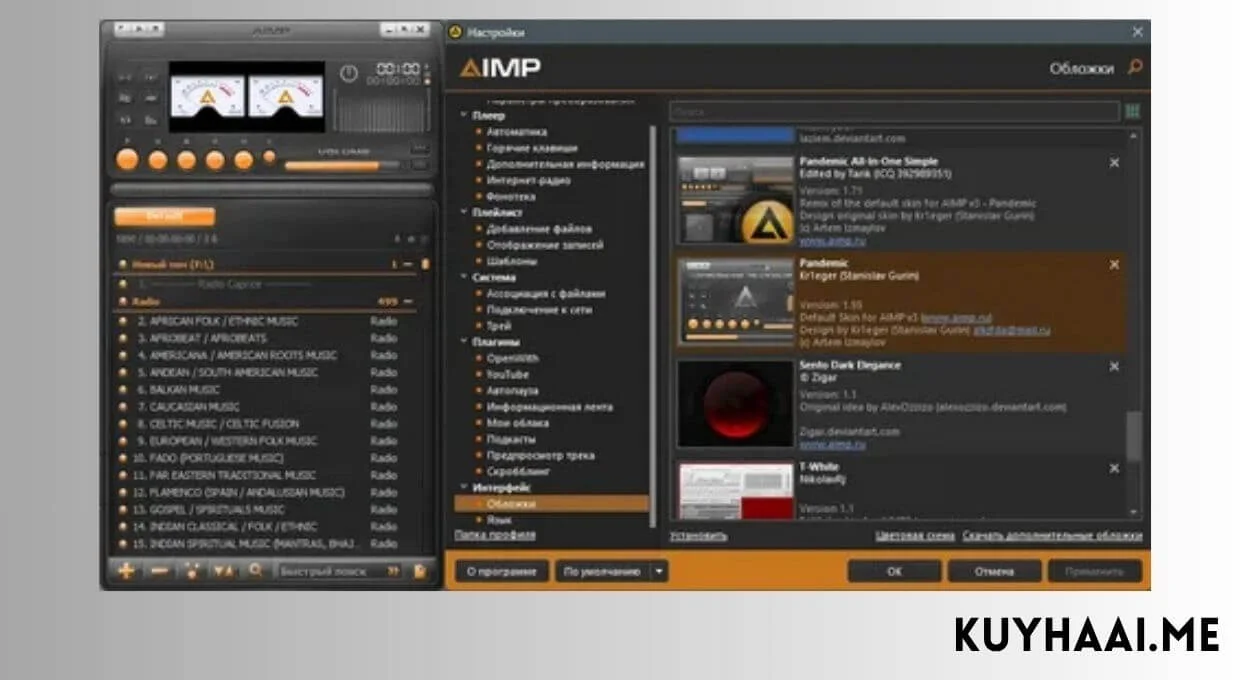Click the power timer icon near the clock
The width and height of the screenshot is (1250, 680).
tap(348, 73)
